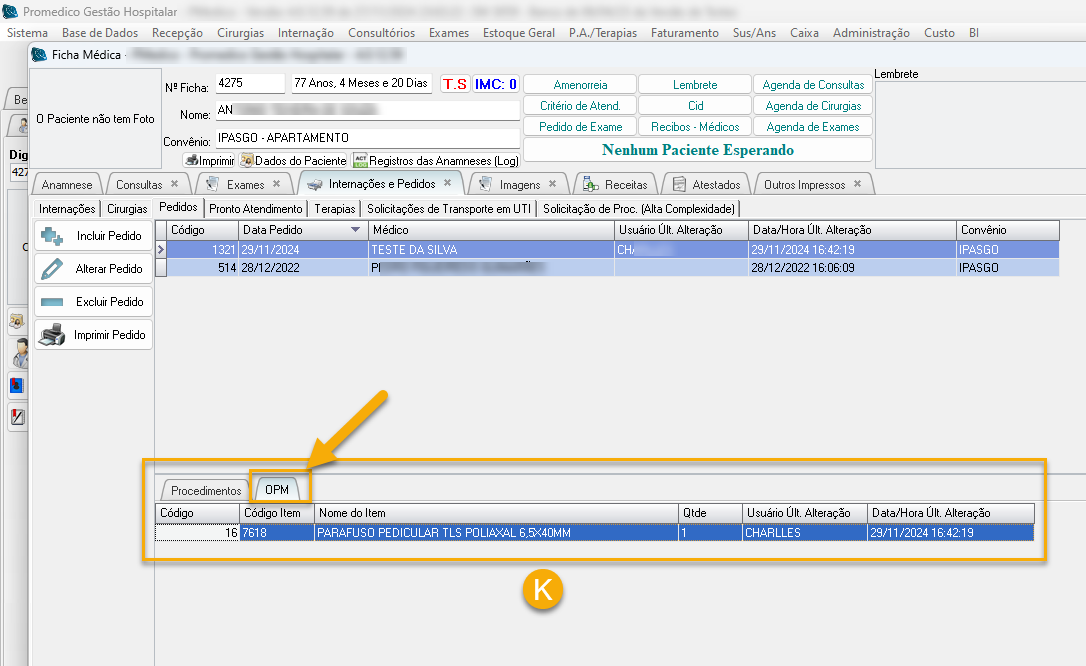Open the Estoque Geral menu
This screenshot has height=666, width=1086.
tap(518, 33)
